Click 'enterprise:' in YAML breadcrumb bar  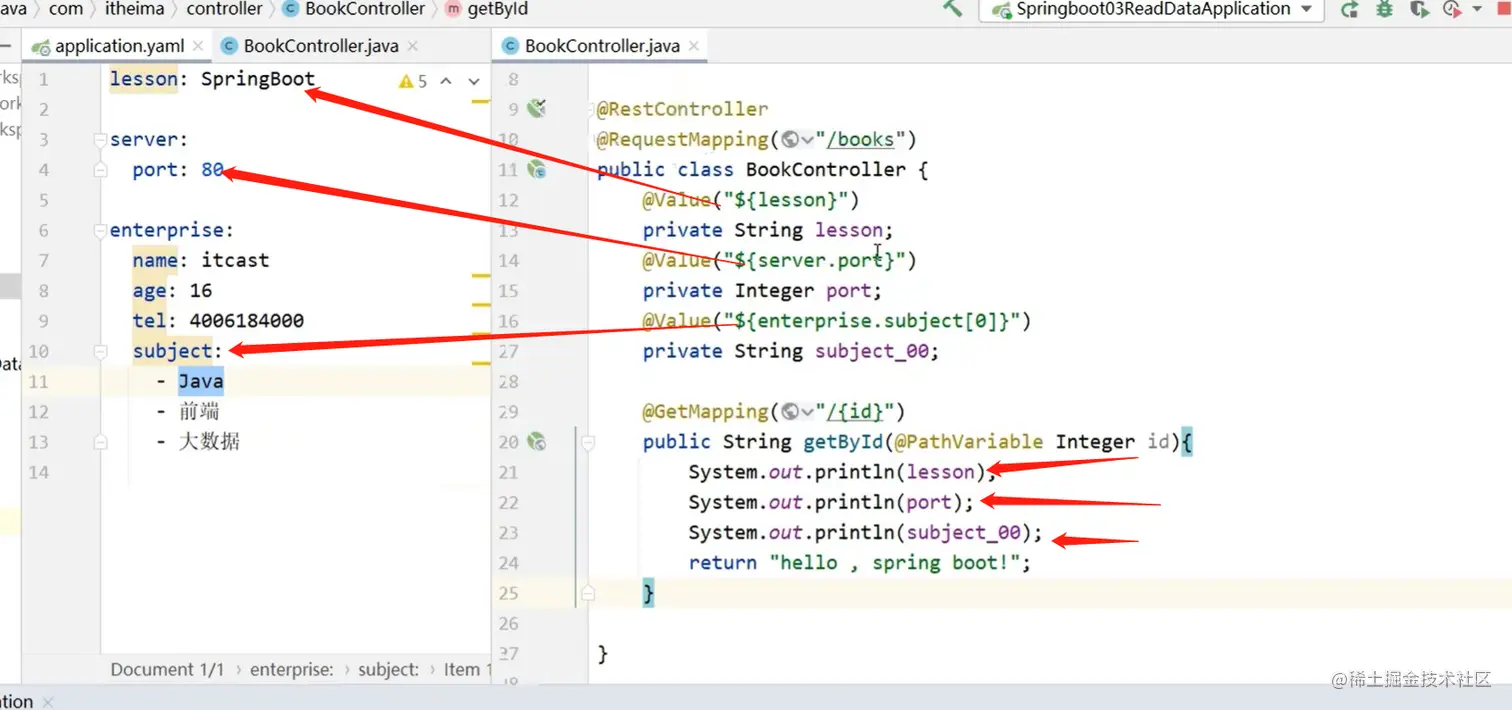pyautogui.click(x=292, y=669)
